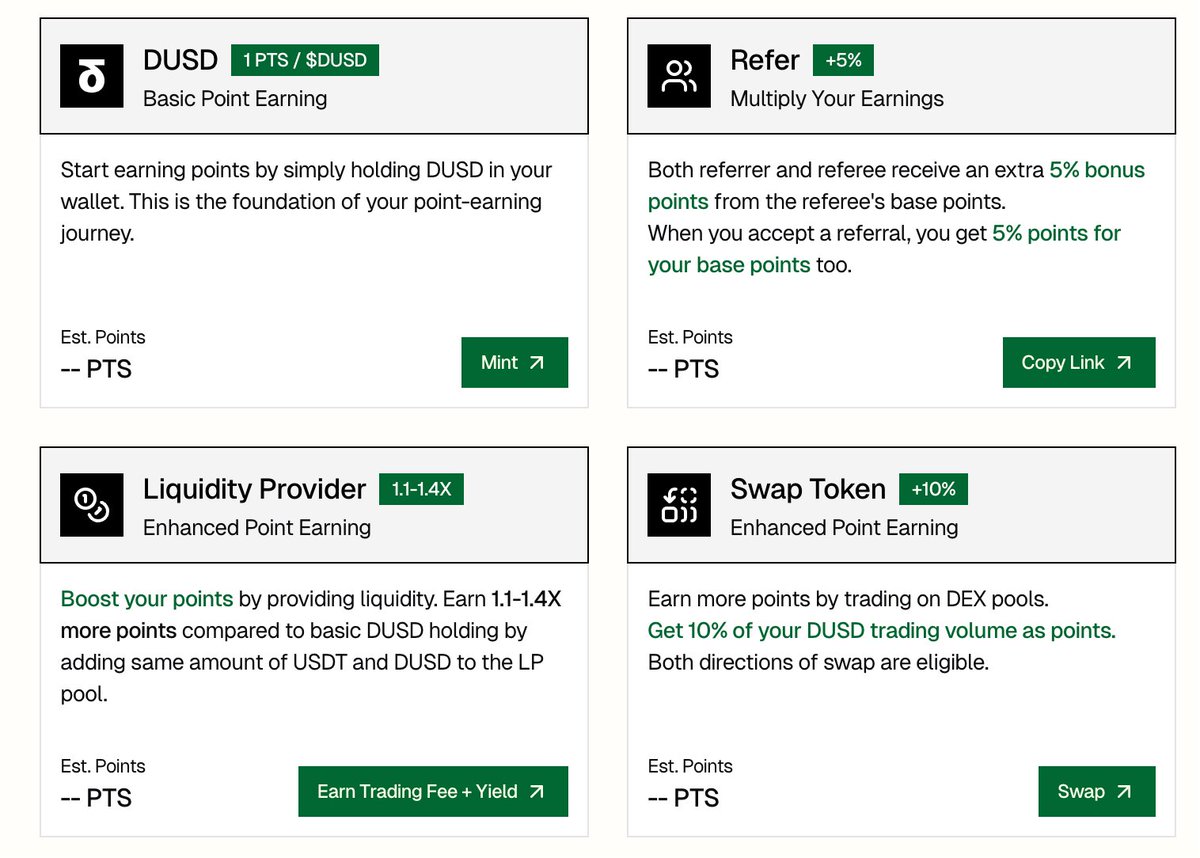Click the Swap Token icon
This screenshot has width=1200, height=858.
pos(679,505)
